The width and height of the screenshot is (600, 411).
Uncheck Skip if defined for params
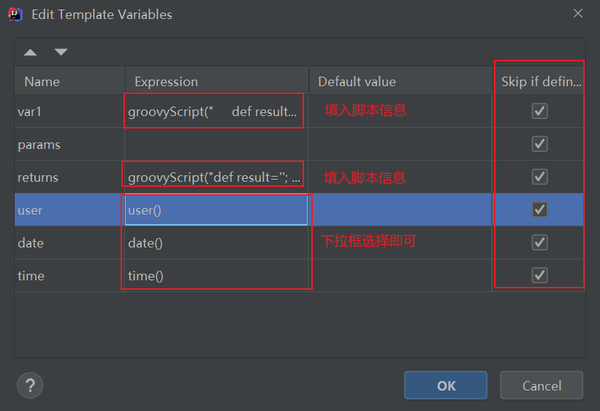pos(540,144)
